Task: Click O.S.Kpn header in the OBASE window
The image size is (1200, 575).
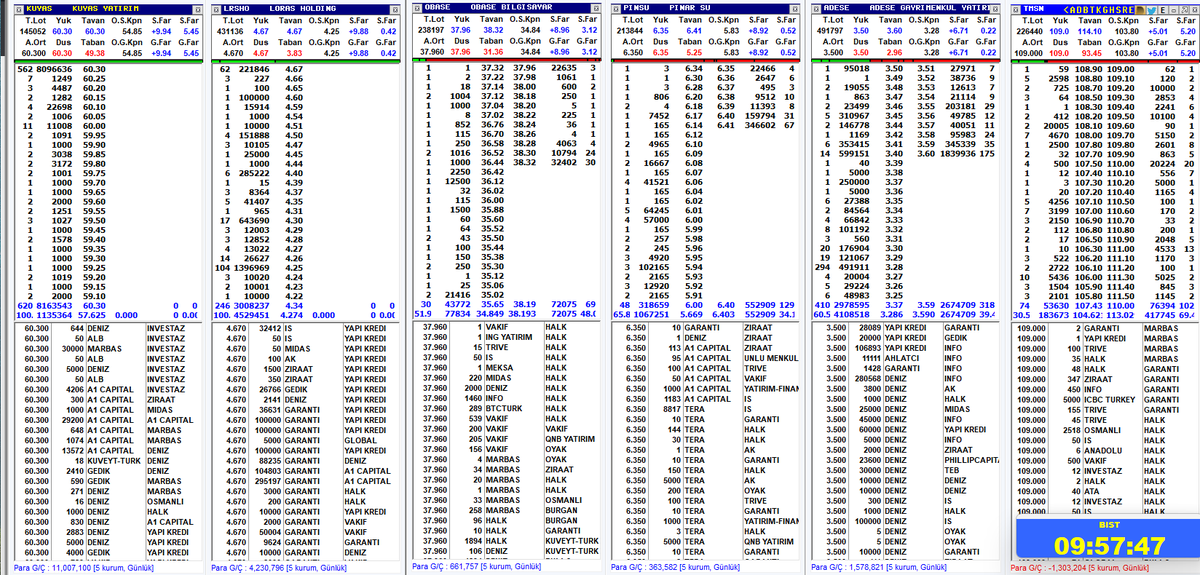Action: pos(524,19)
